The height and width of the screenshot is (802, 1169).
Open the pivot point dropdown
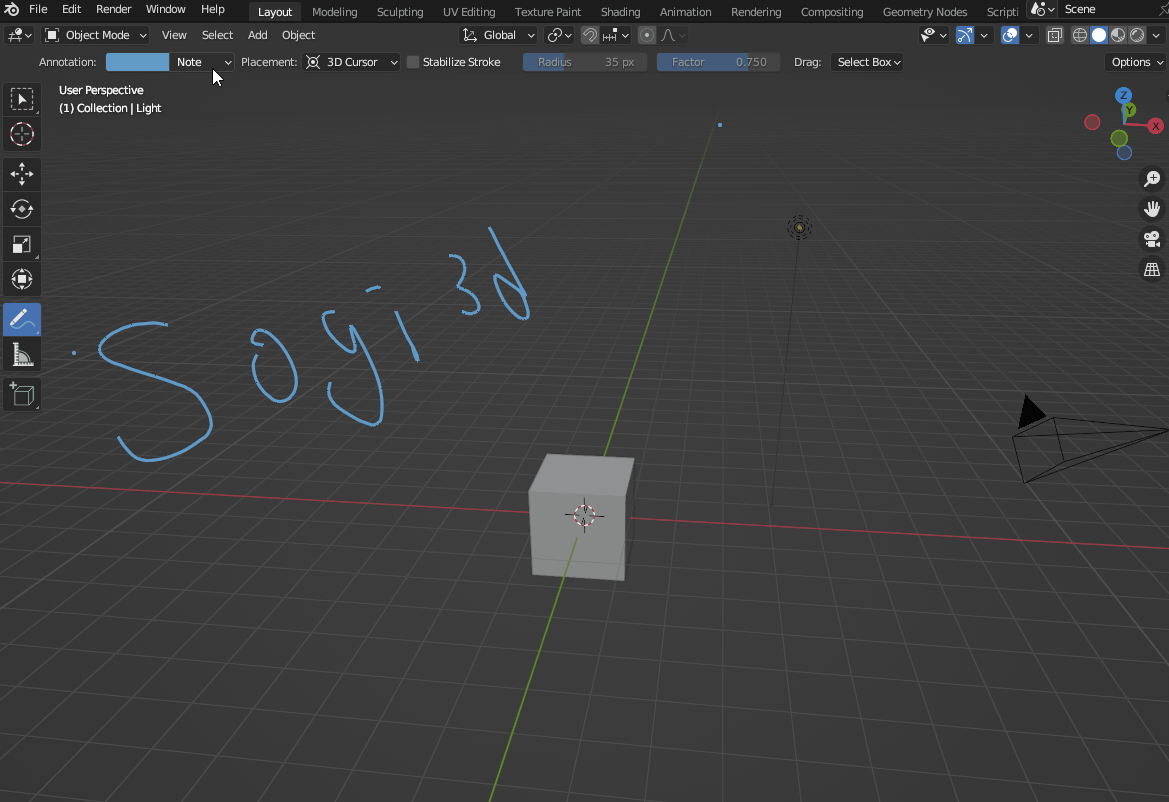click(x=559, y=35)
